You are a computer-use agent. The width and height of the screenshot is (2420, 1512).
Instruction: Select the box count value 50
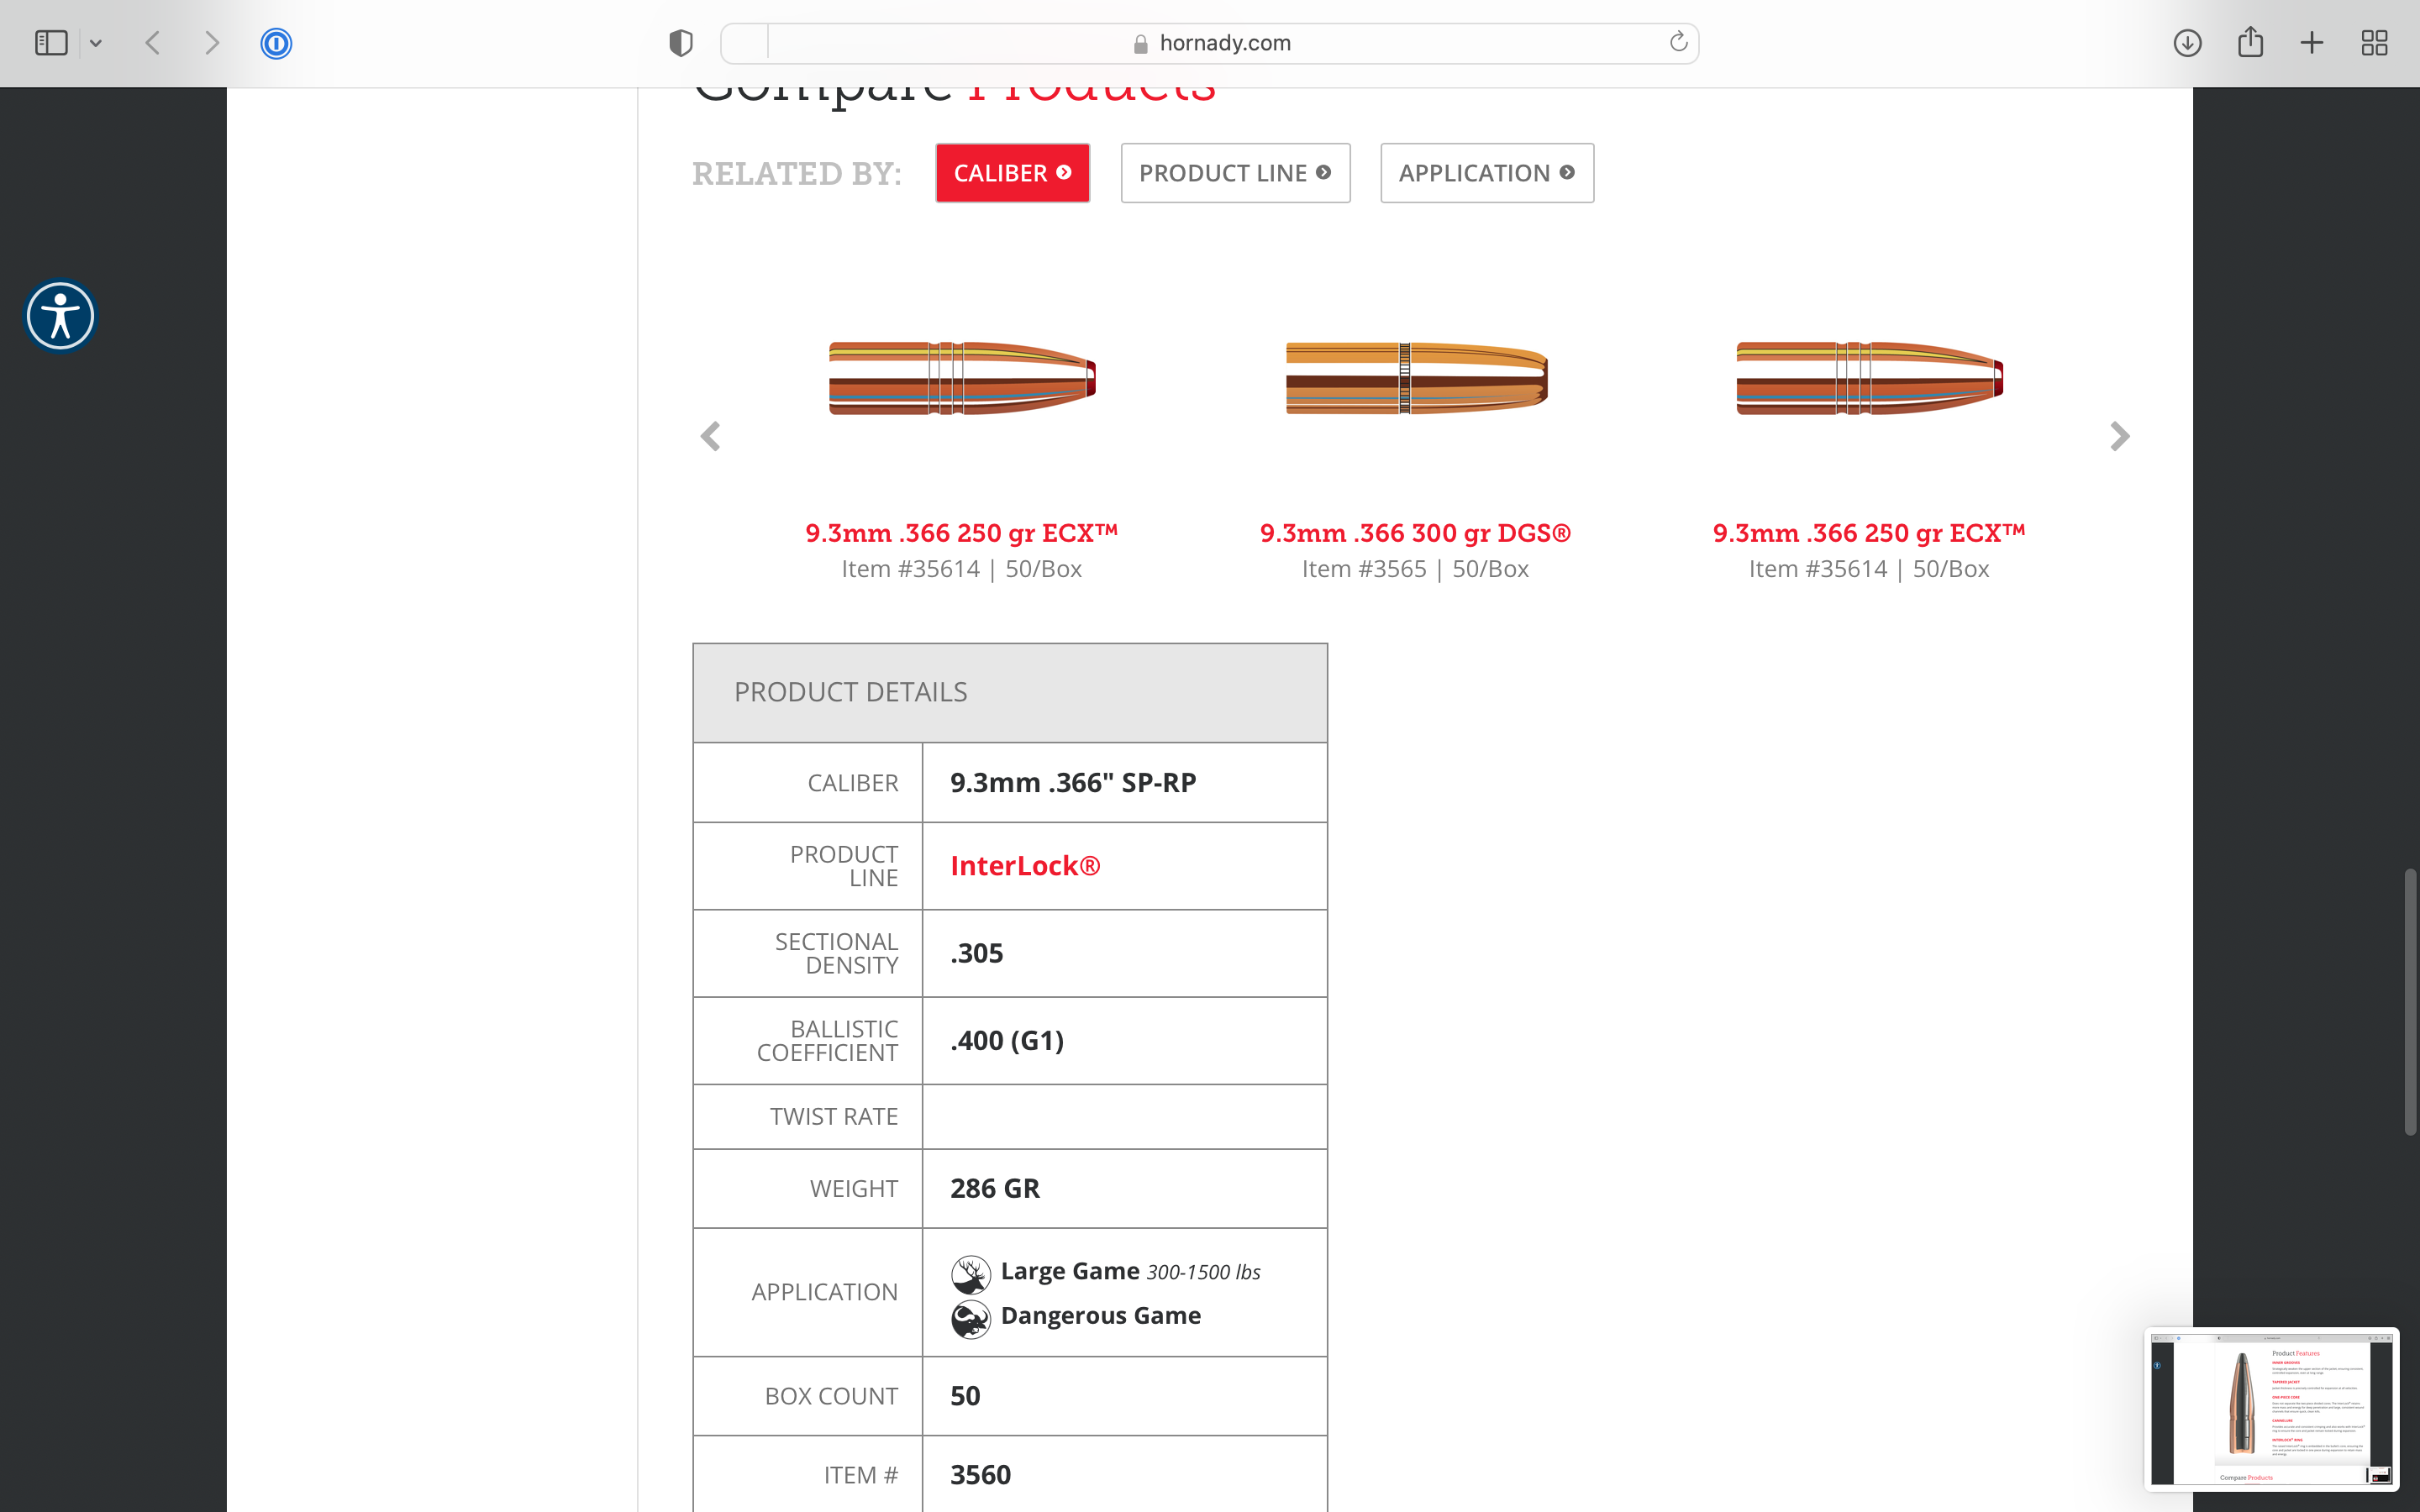click(x=965, y=1396)
